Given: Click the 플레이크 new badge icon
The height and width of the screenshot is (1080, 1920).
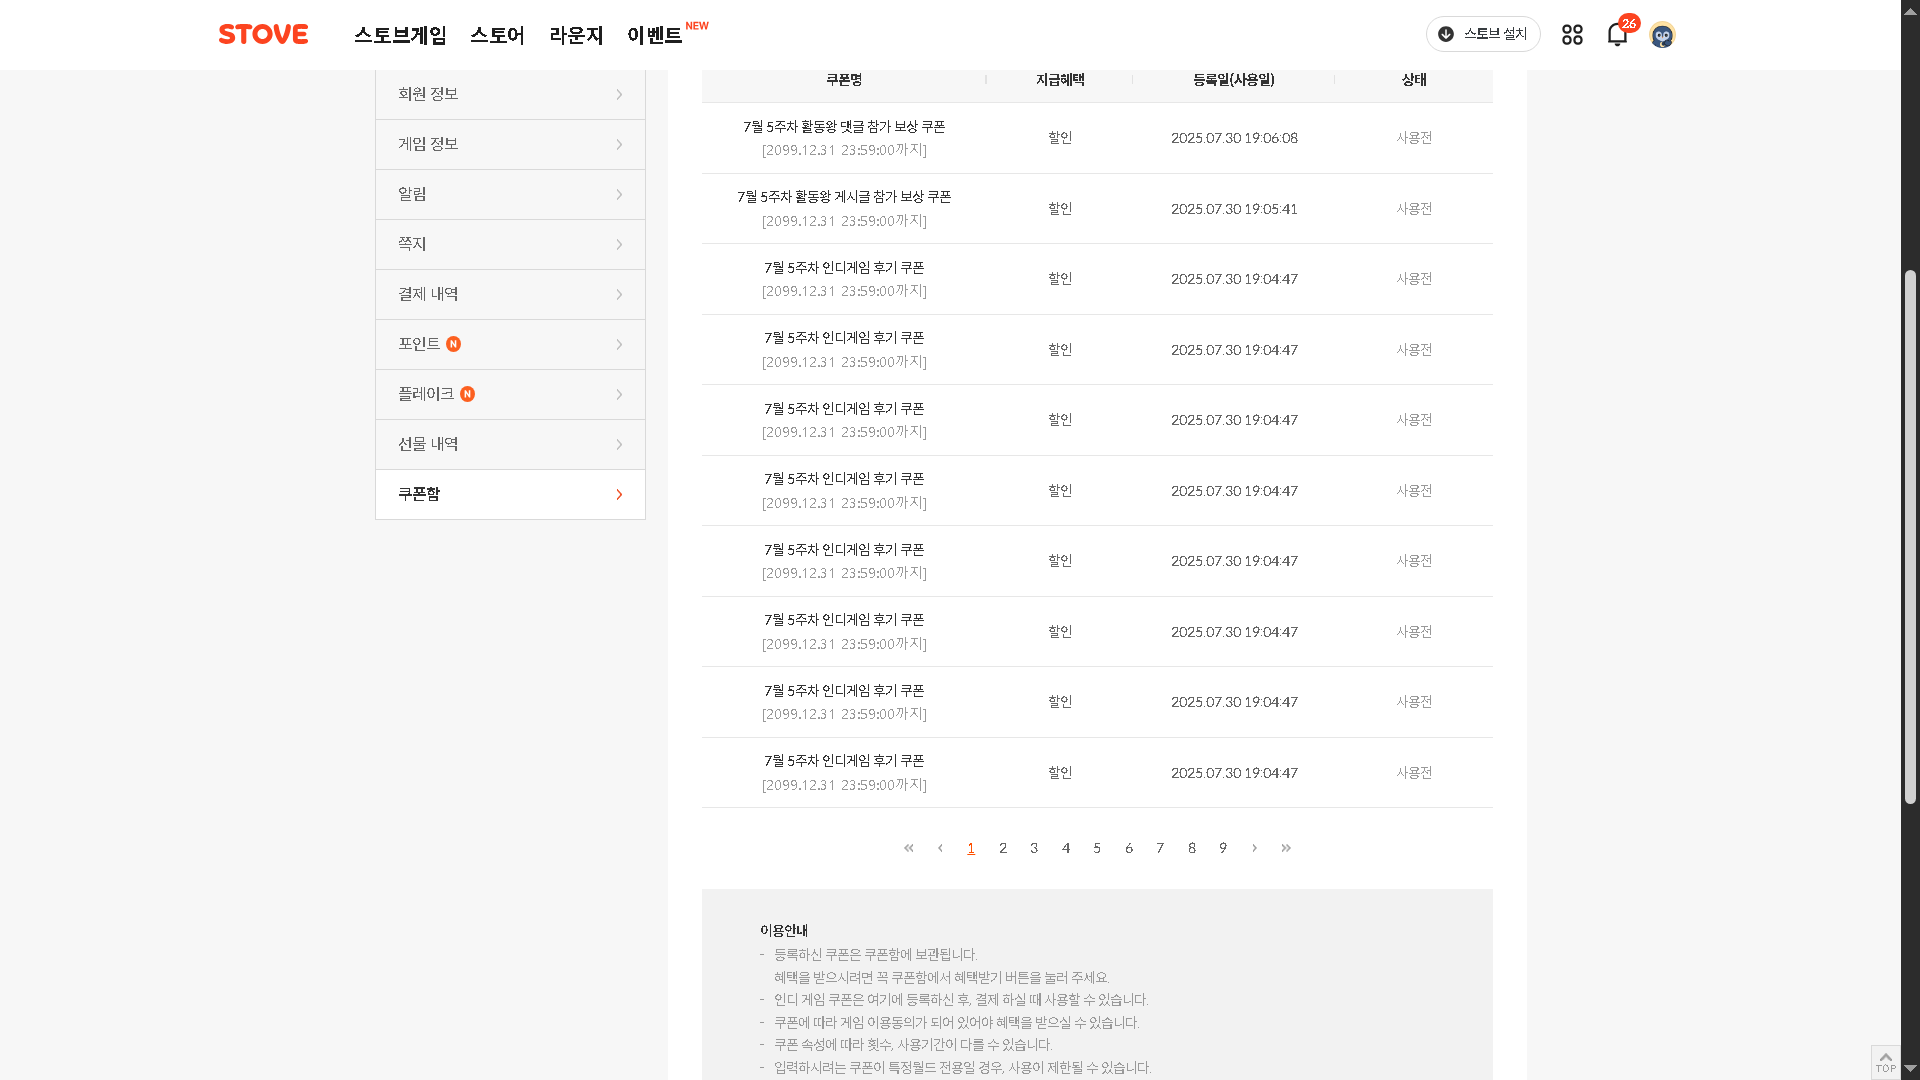Looking at the screenshot, I should click(x=467, y=394).
